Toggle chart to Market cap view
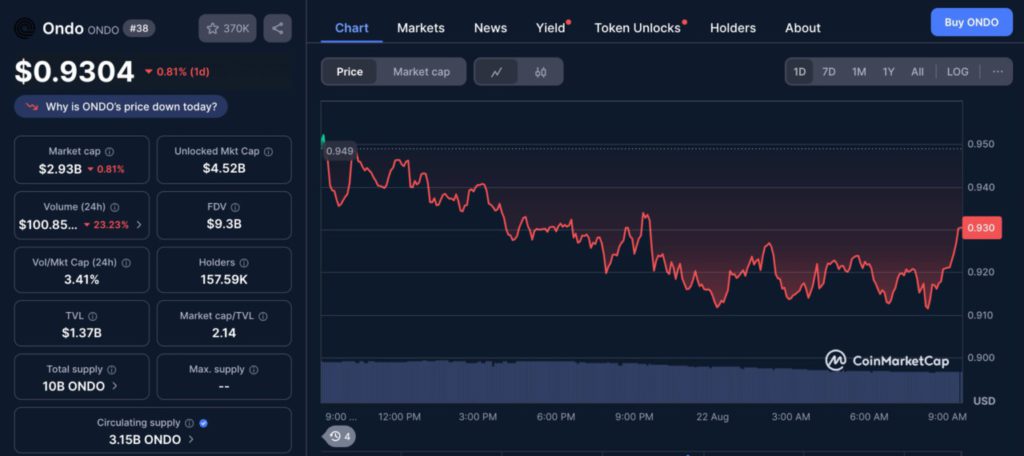 click(421, 72)
